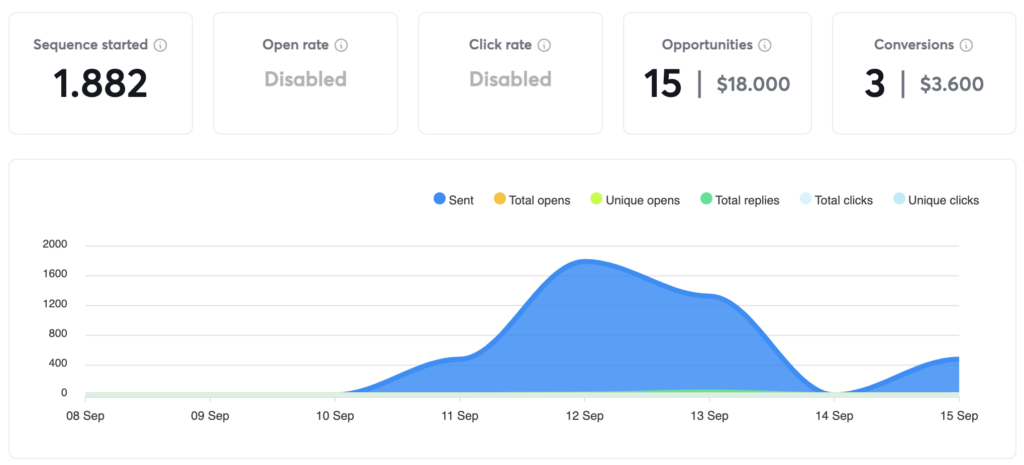The width and height of the screenshot is (1024, 465).
Task: Click info icon next to Sequence started
Action: pyautogui.click(x=161, y=45)
